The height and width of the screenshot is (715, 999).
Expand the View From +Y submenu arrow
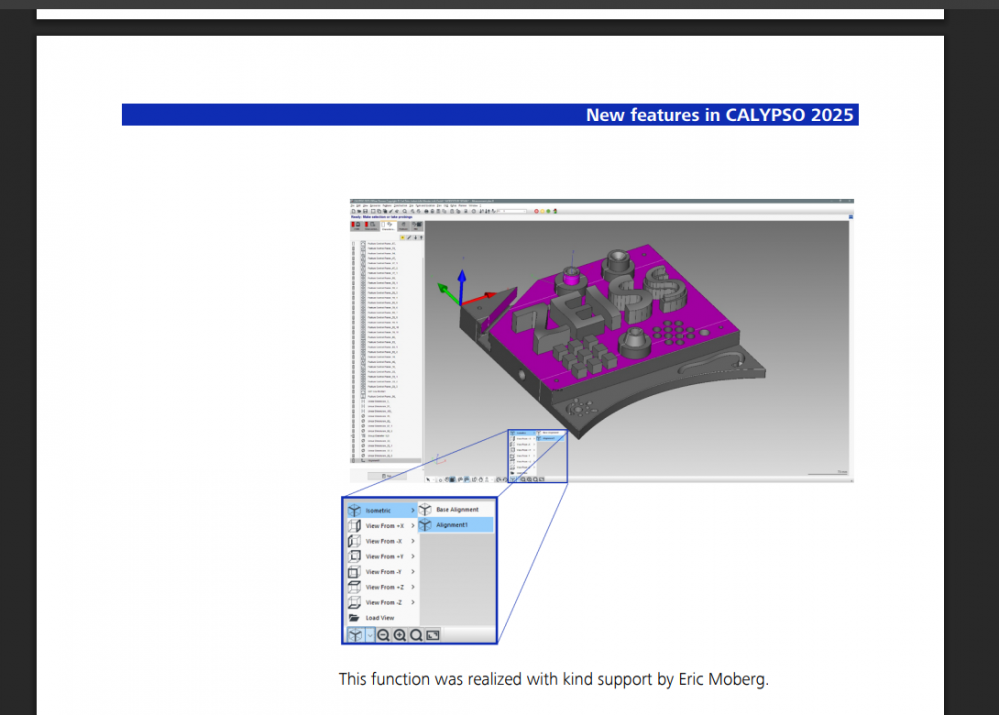tap(413, 557)
